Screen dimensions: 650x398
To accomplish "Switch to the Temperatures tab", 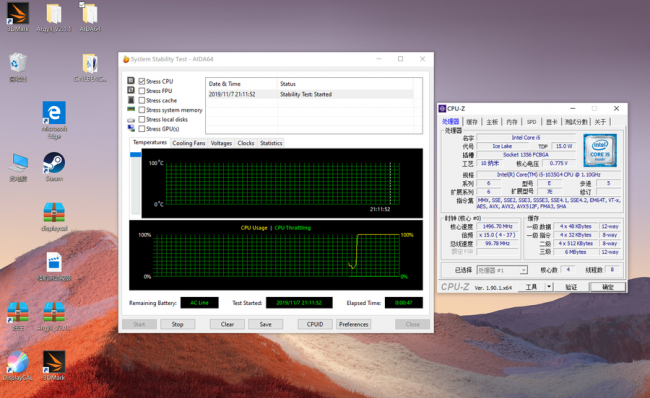I will point(150,142).
